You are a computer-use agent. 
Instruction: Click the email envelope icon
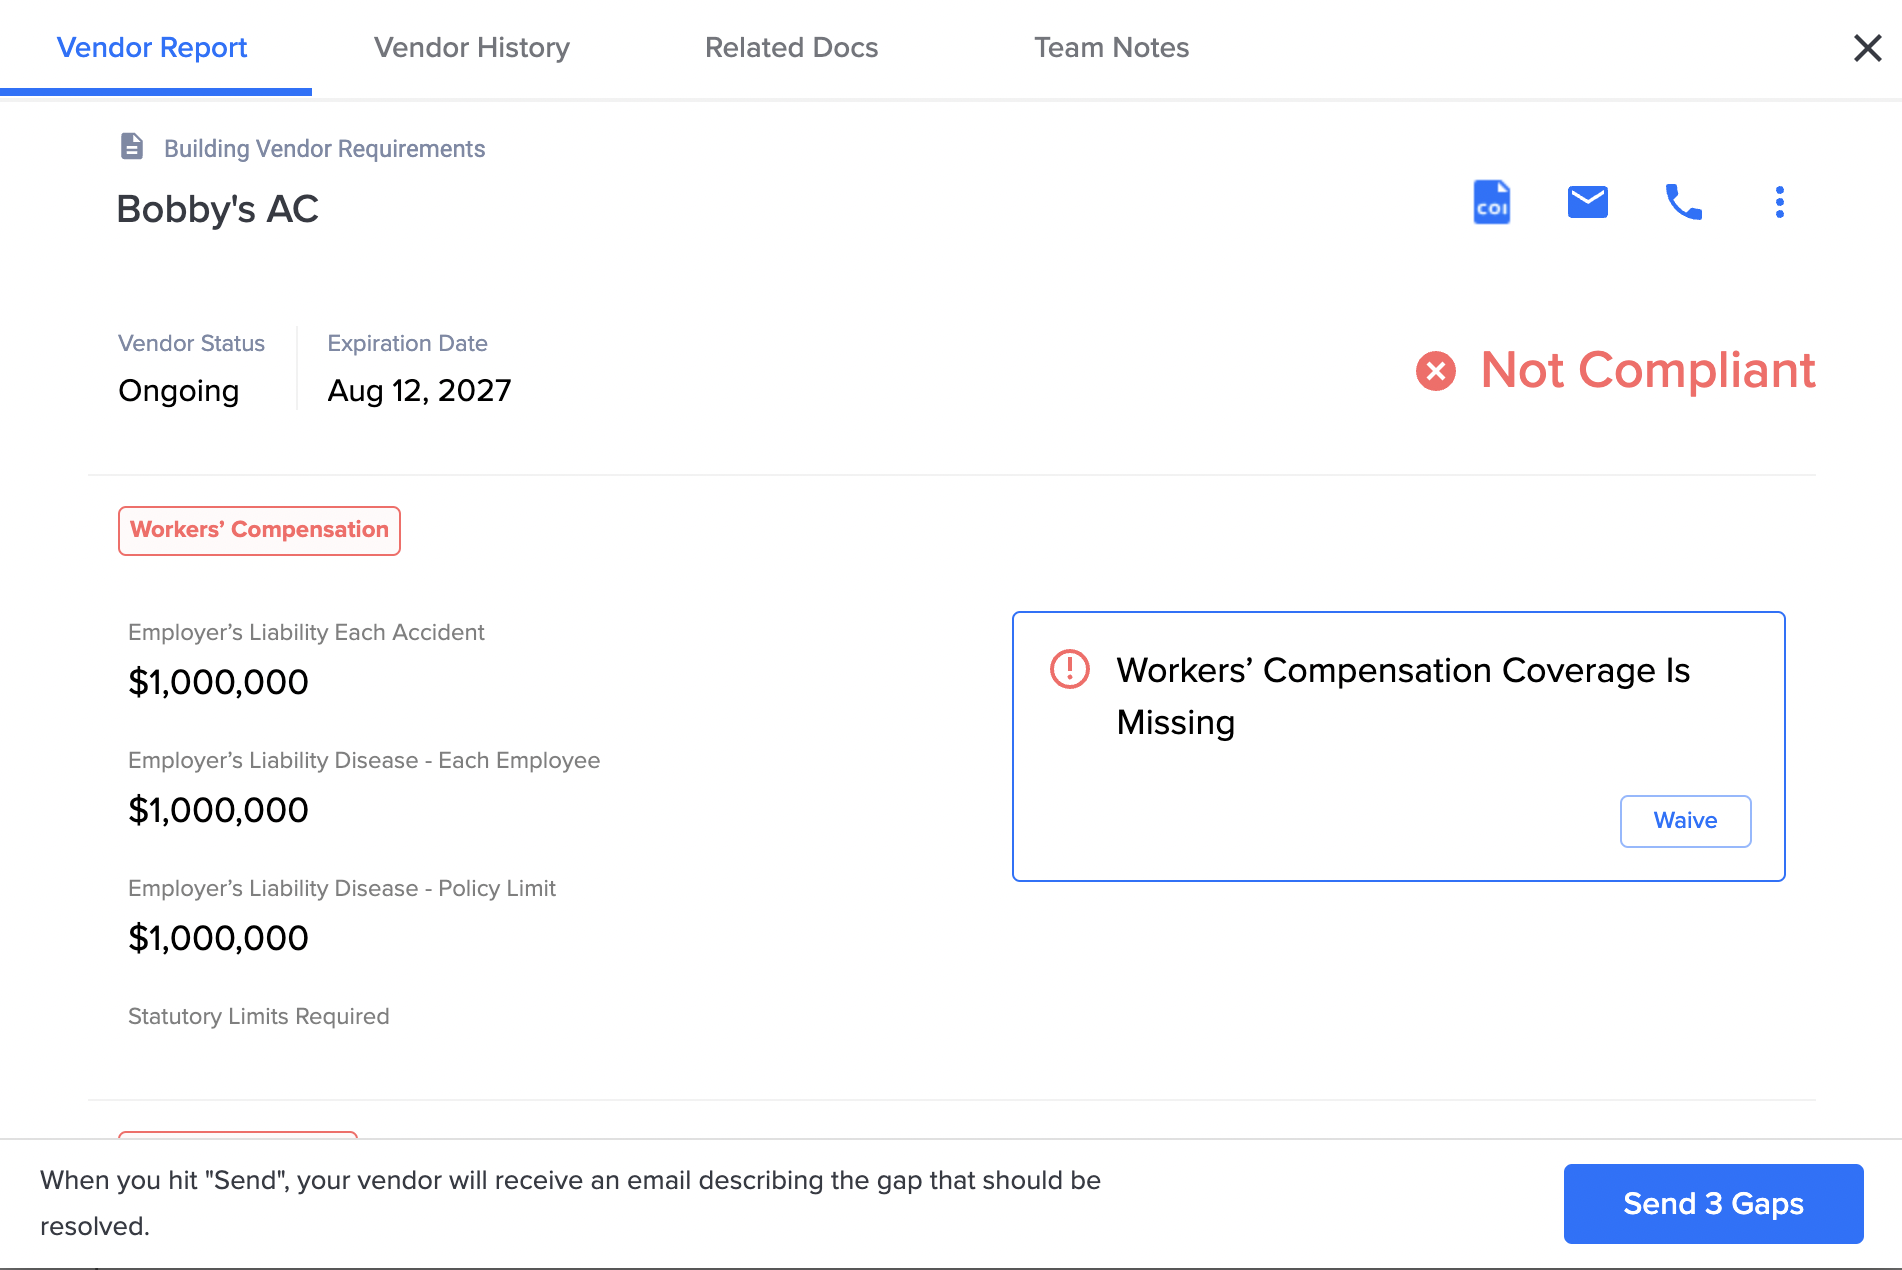[x=1587, y=202]
